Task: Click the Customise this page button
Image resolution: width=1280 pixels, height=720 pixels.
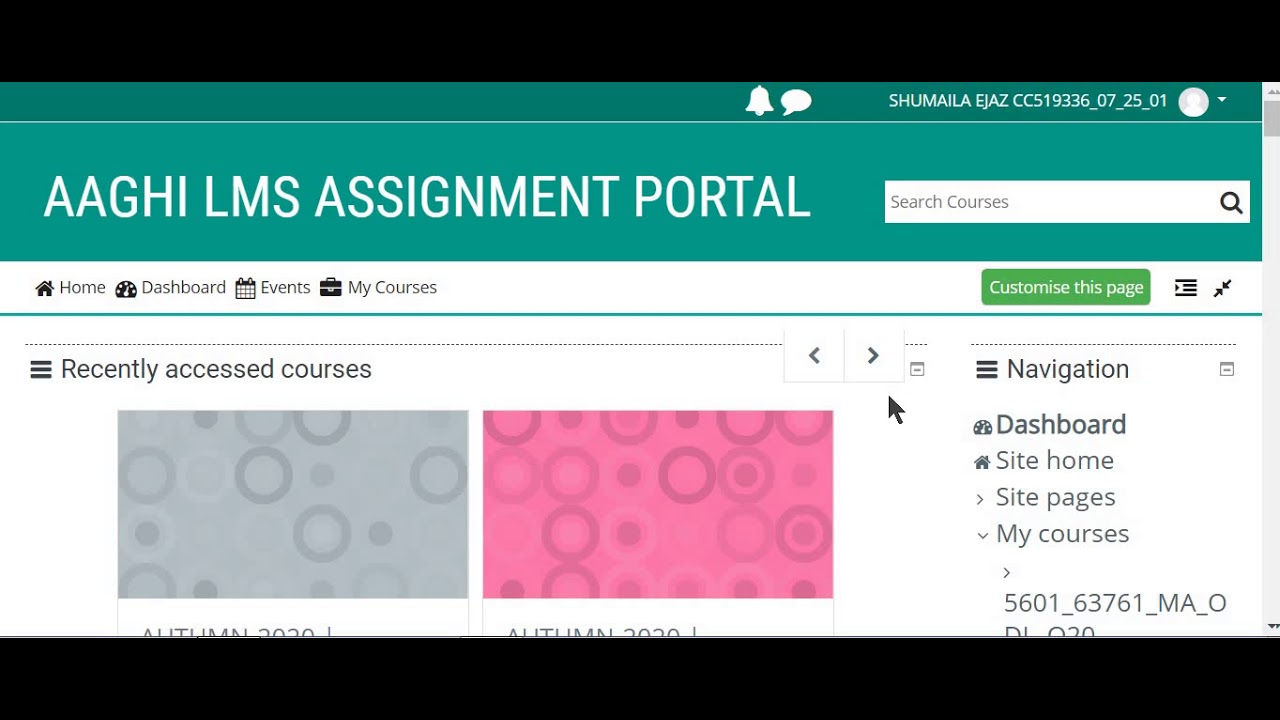Action: click(1066, 287)
